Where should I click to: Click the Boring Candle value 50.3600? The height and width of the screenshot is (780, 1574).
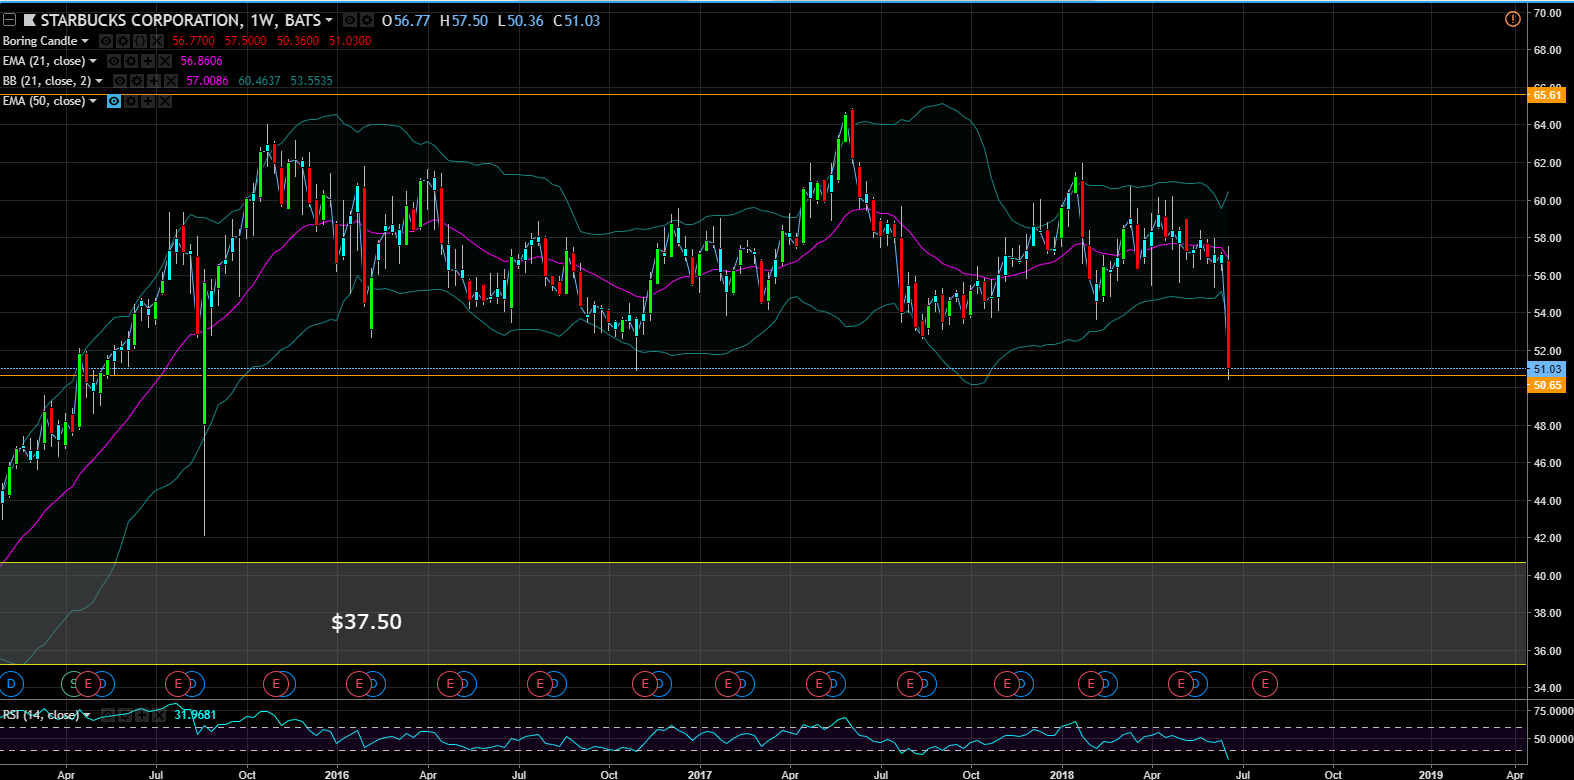click(298, 41)
